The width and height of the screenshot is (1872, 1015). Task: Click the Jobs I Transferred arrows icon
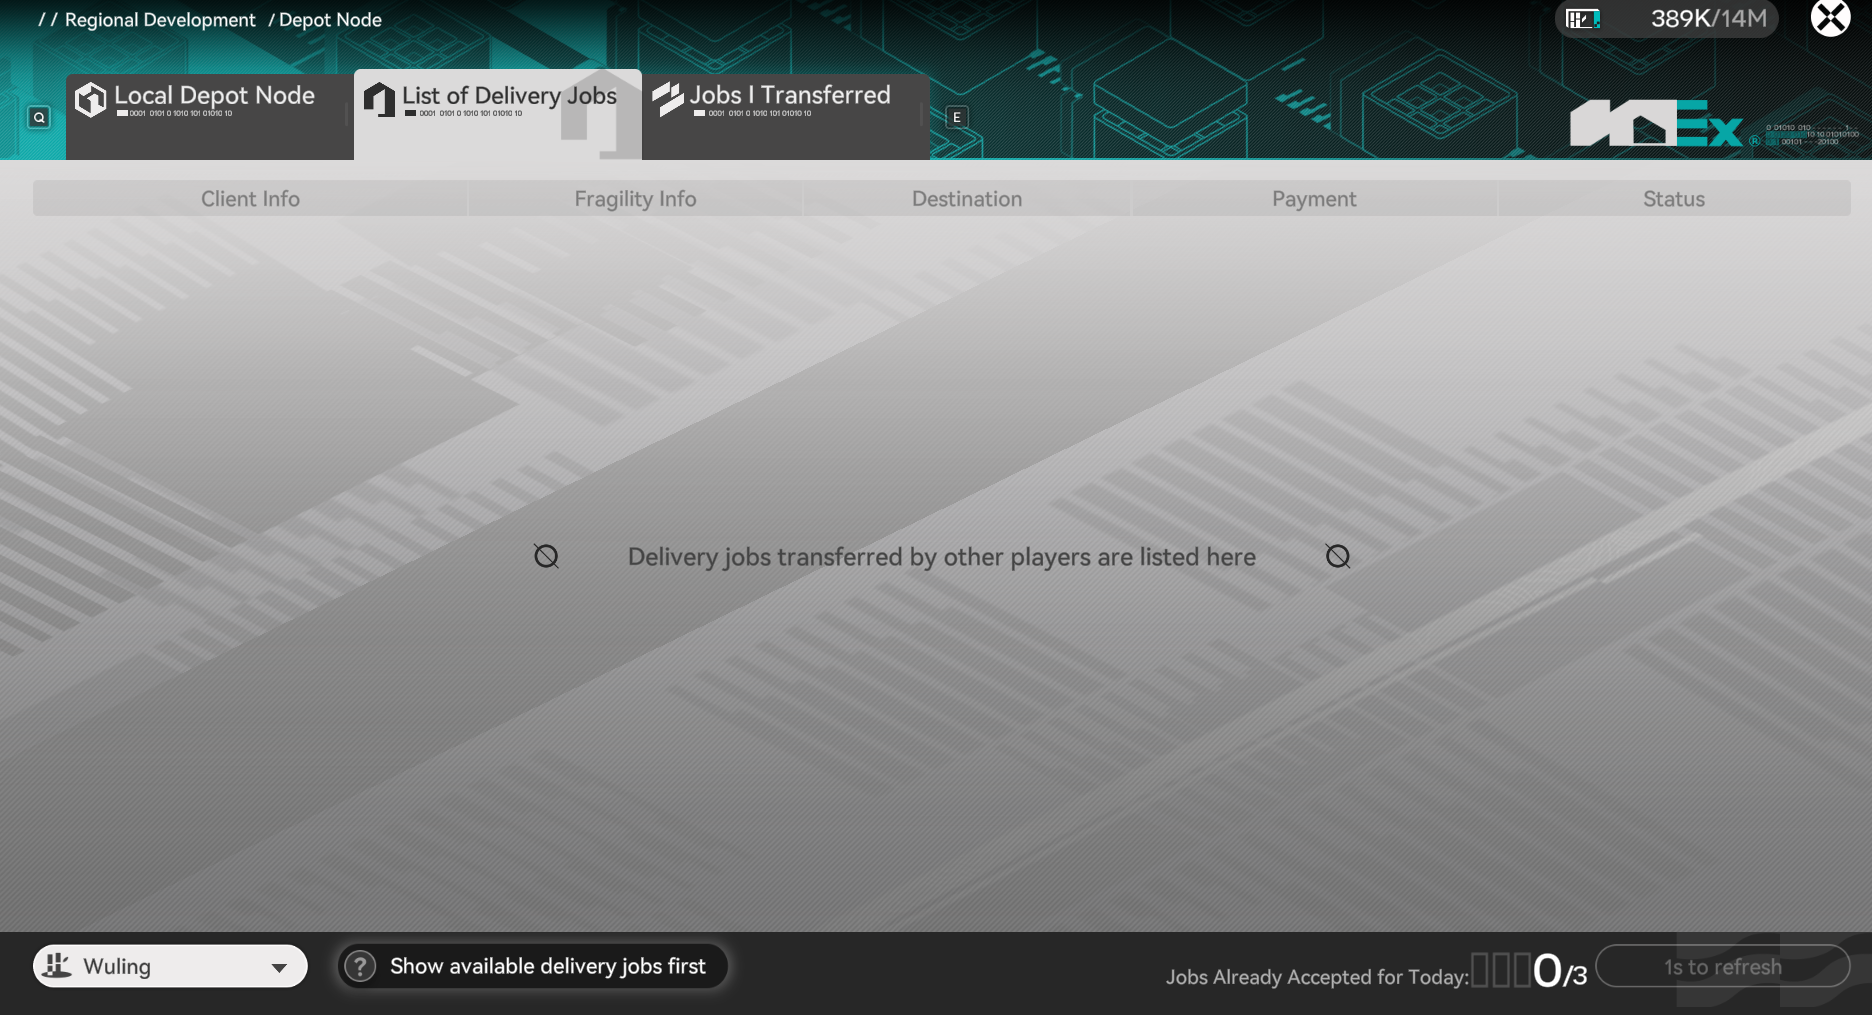pyautogui.click(x=667, y=99)
